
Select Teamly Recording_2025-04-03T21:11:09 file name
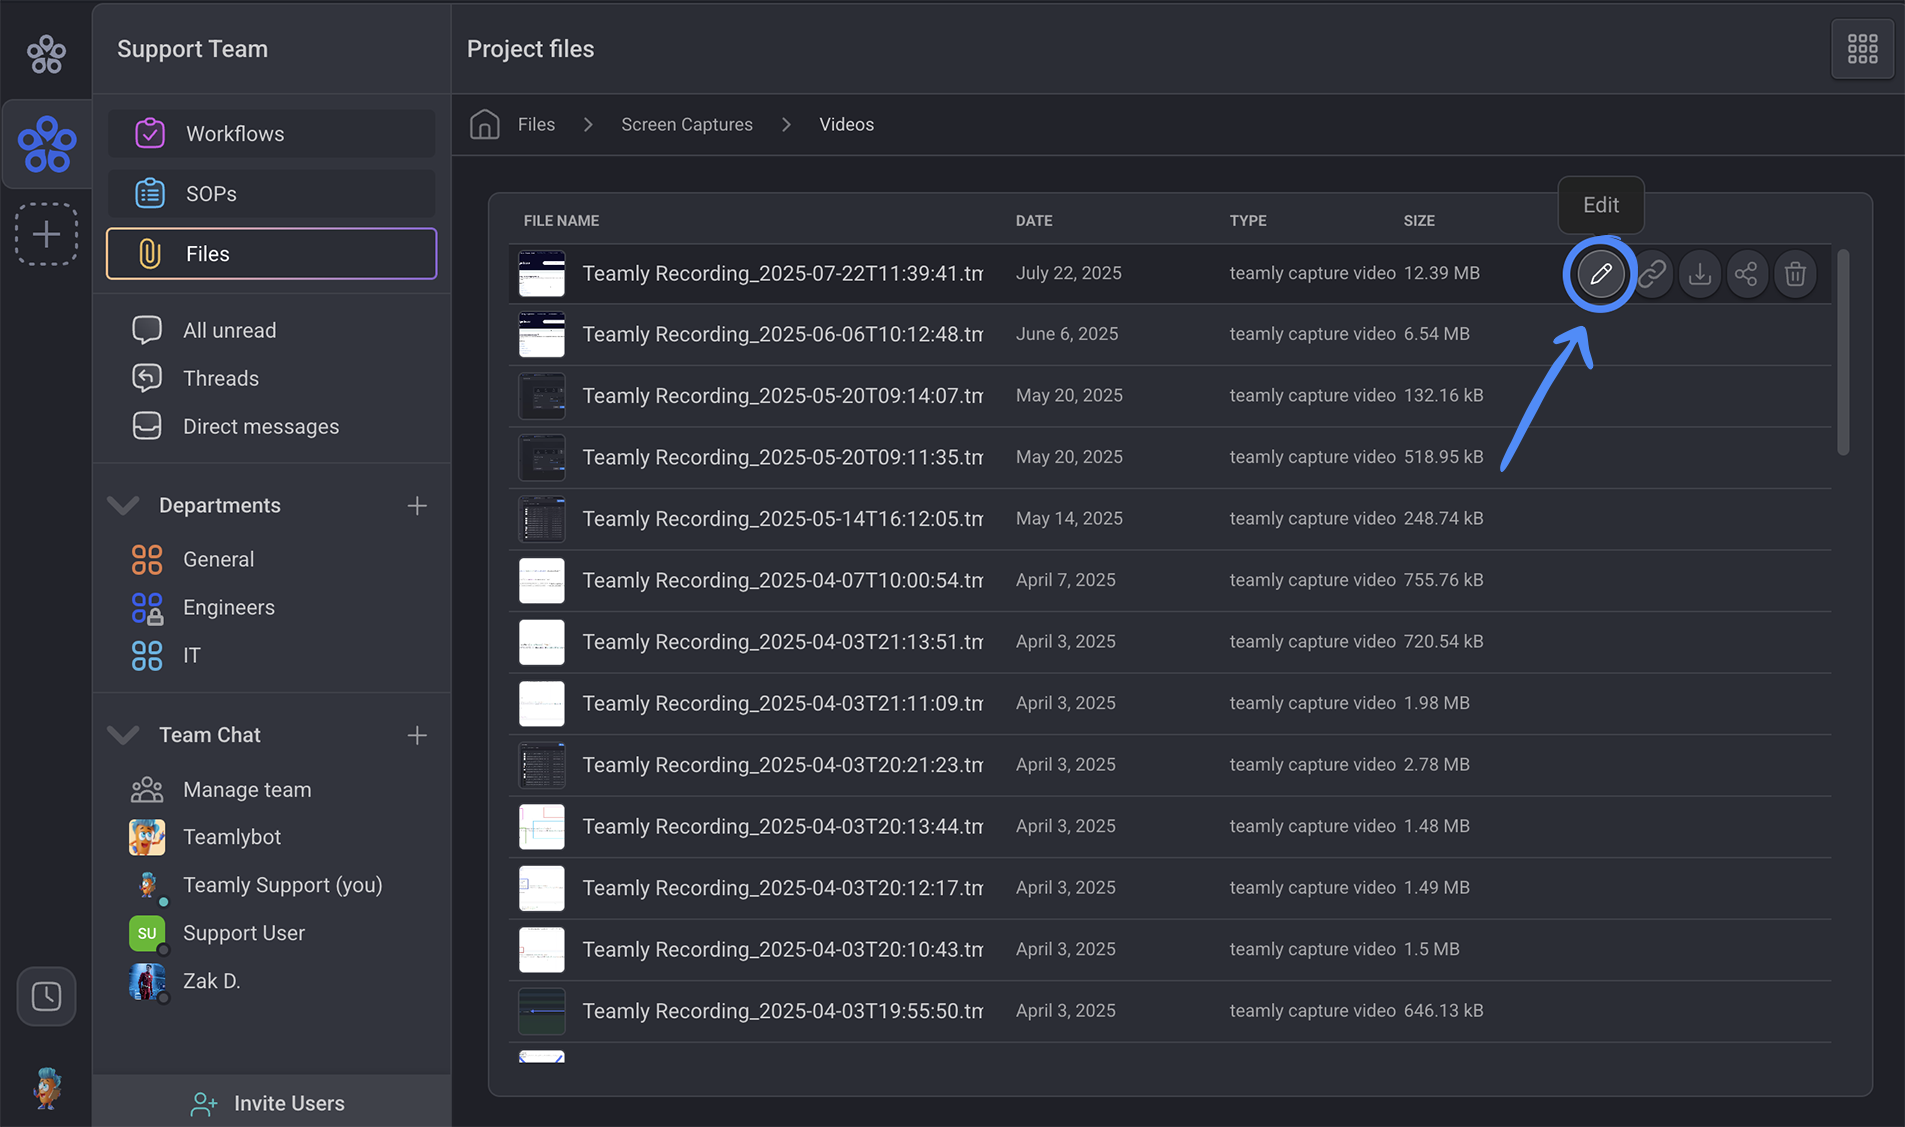pos(782,703)
